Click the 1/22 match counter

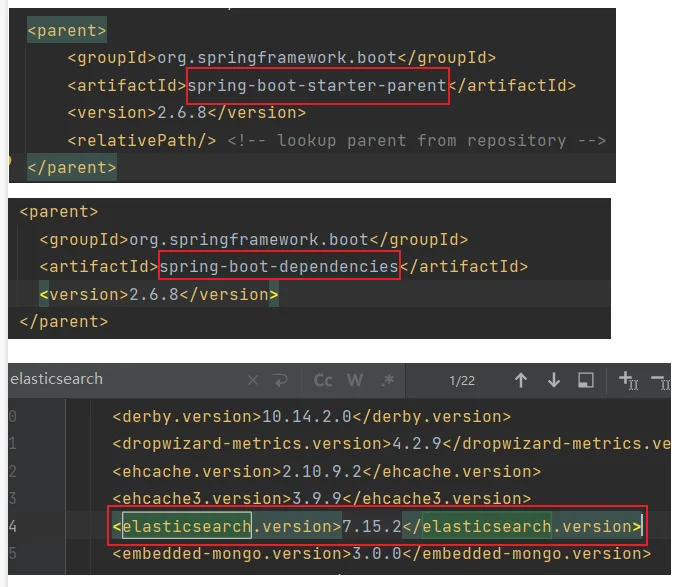[462, 381]
